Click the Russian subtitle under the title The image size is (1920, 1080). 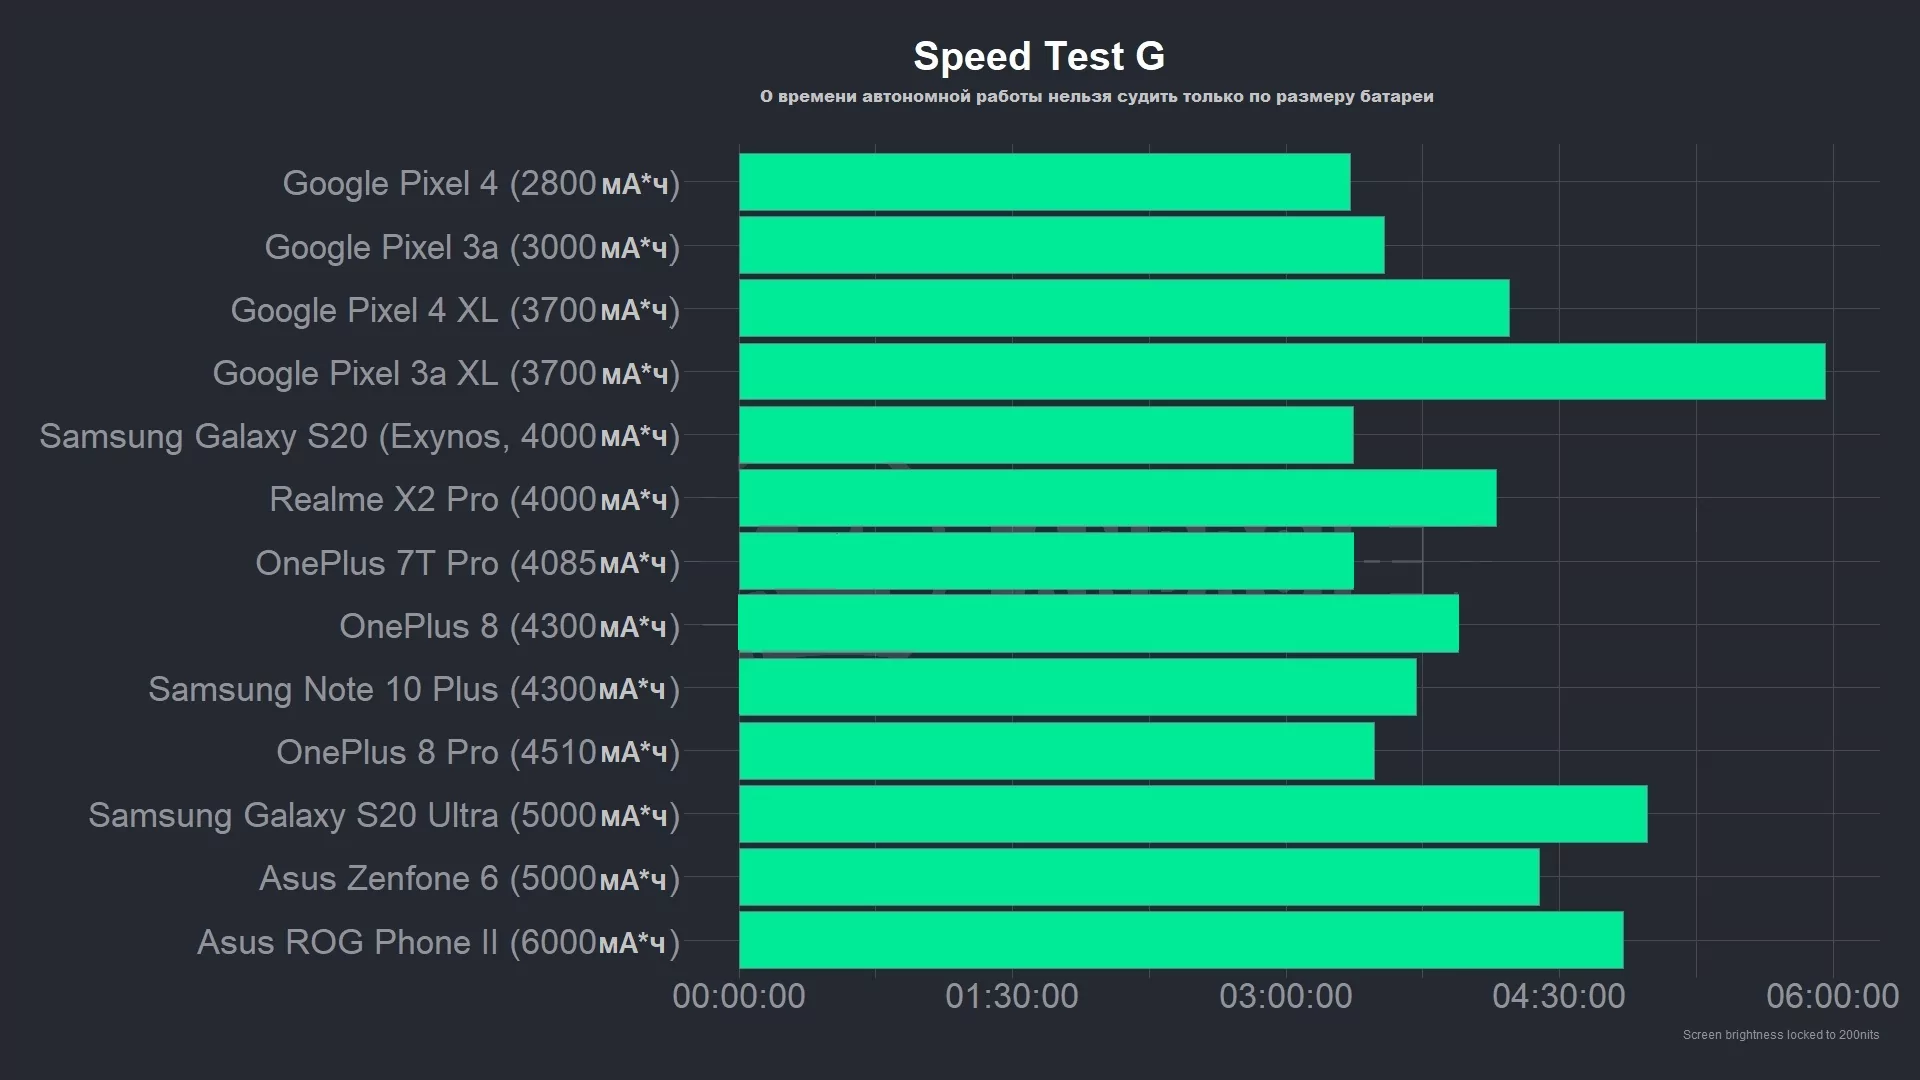1096,97
